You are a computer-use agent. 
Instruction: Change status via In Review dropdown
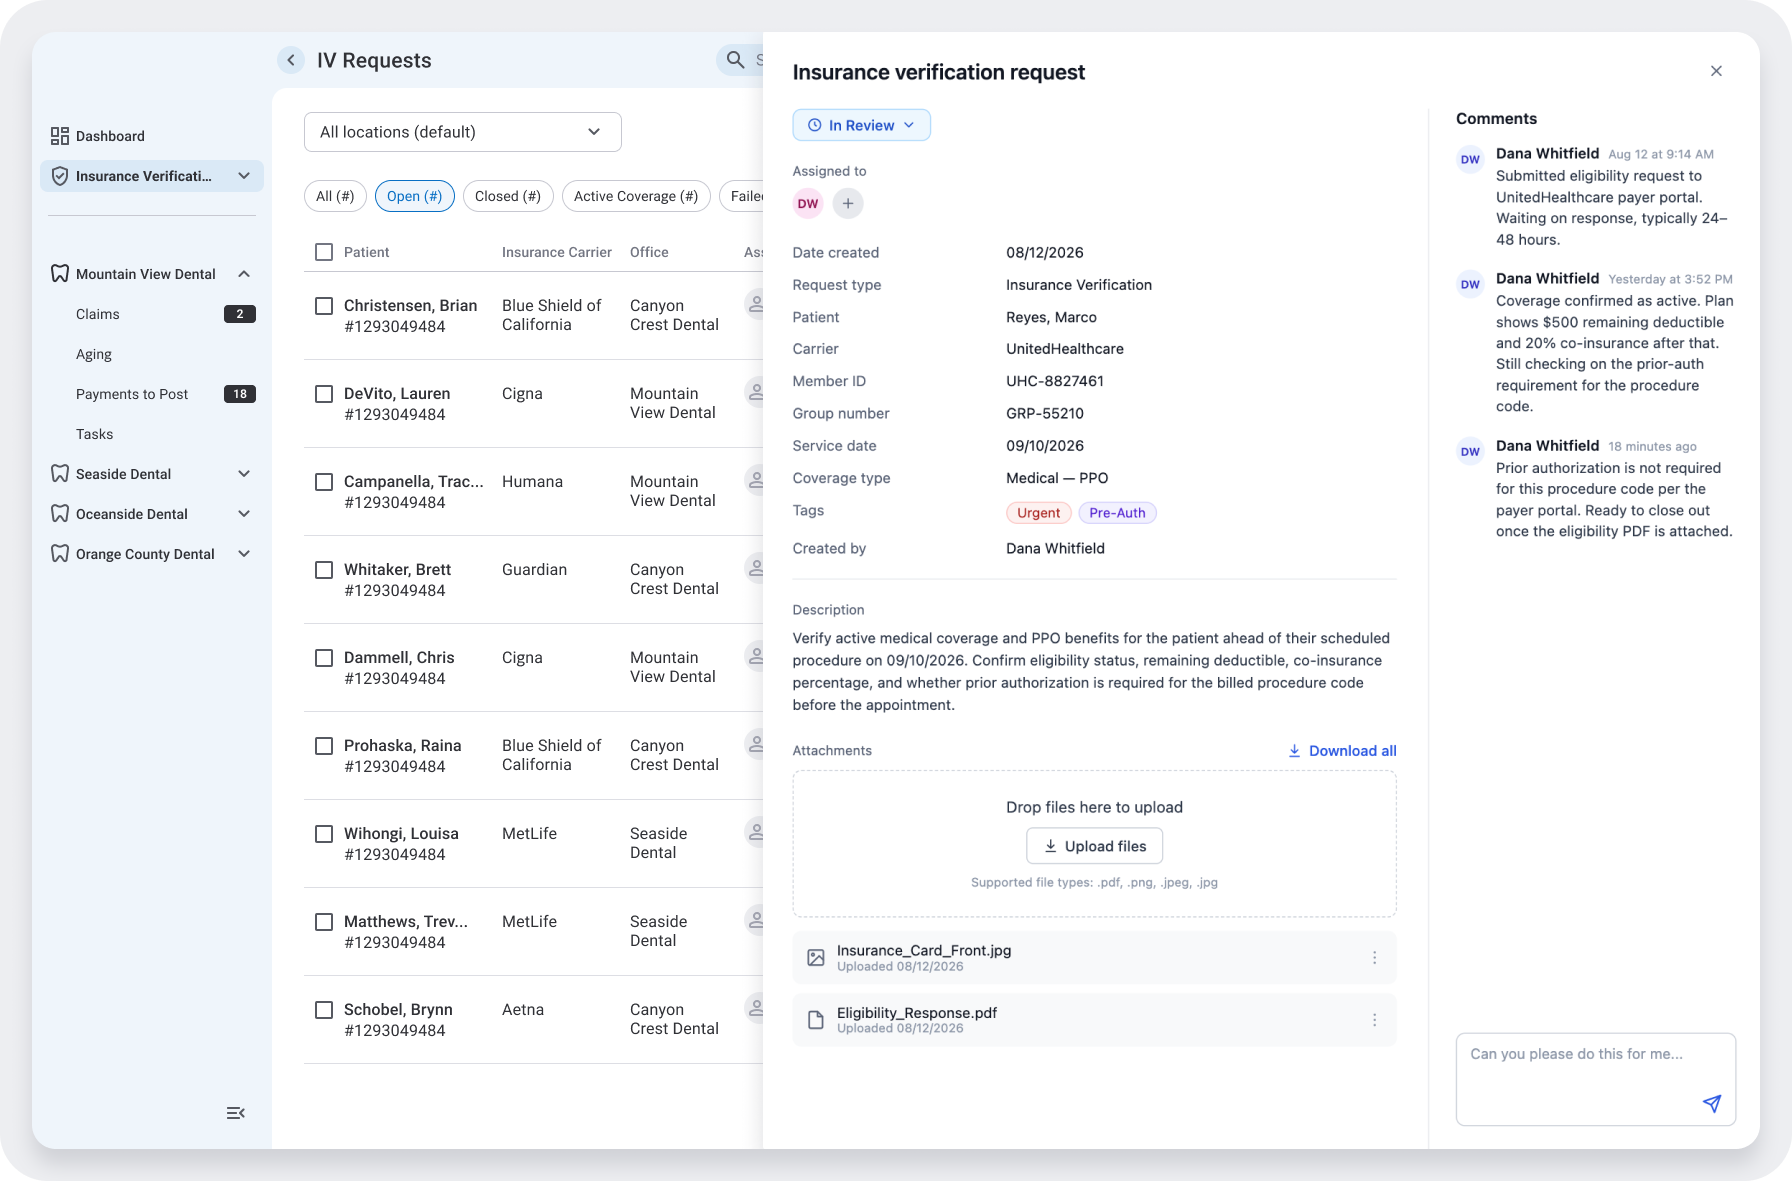[862, 125]
